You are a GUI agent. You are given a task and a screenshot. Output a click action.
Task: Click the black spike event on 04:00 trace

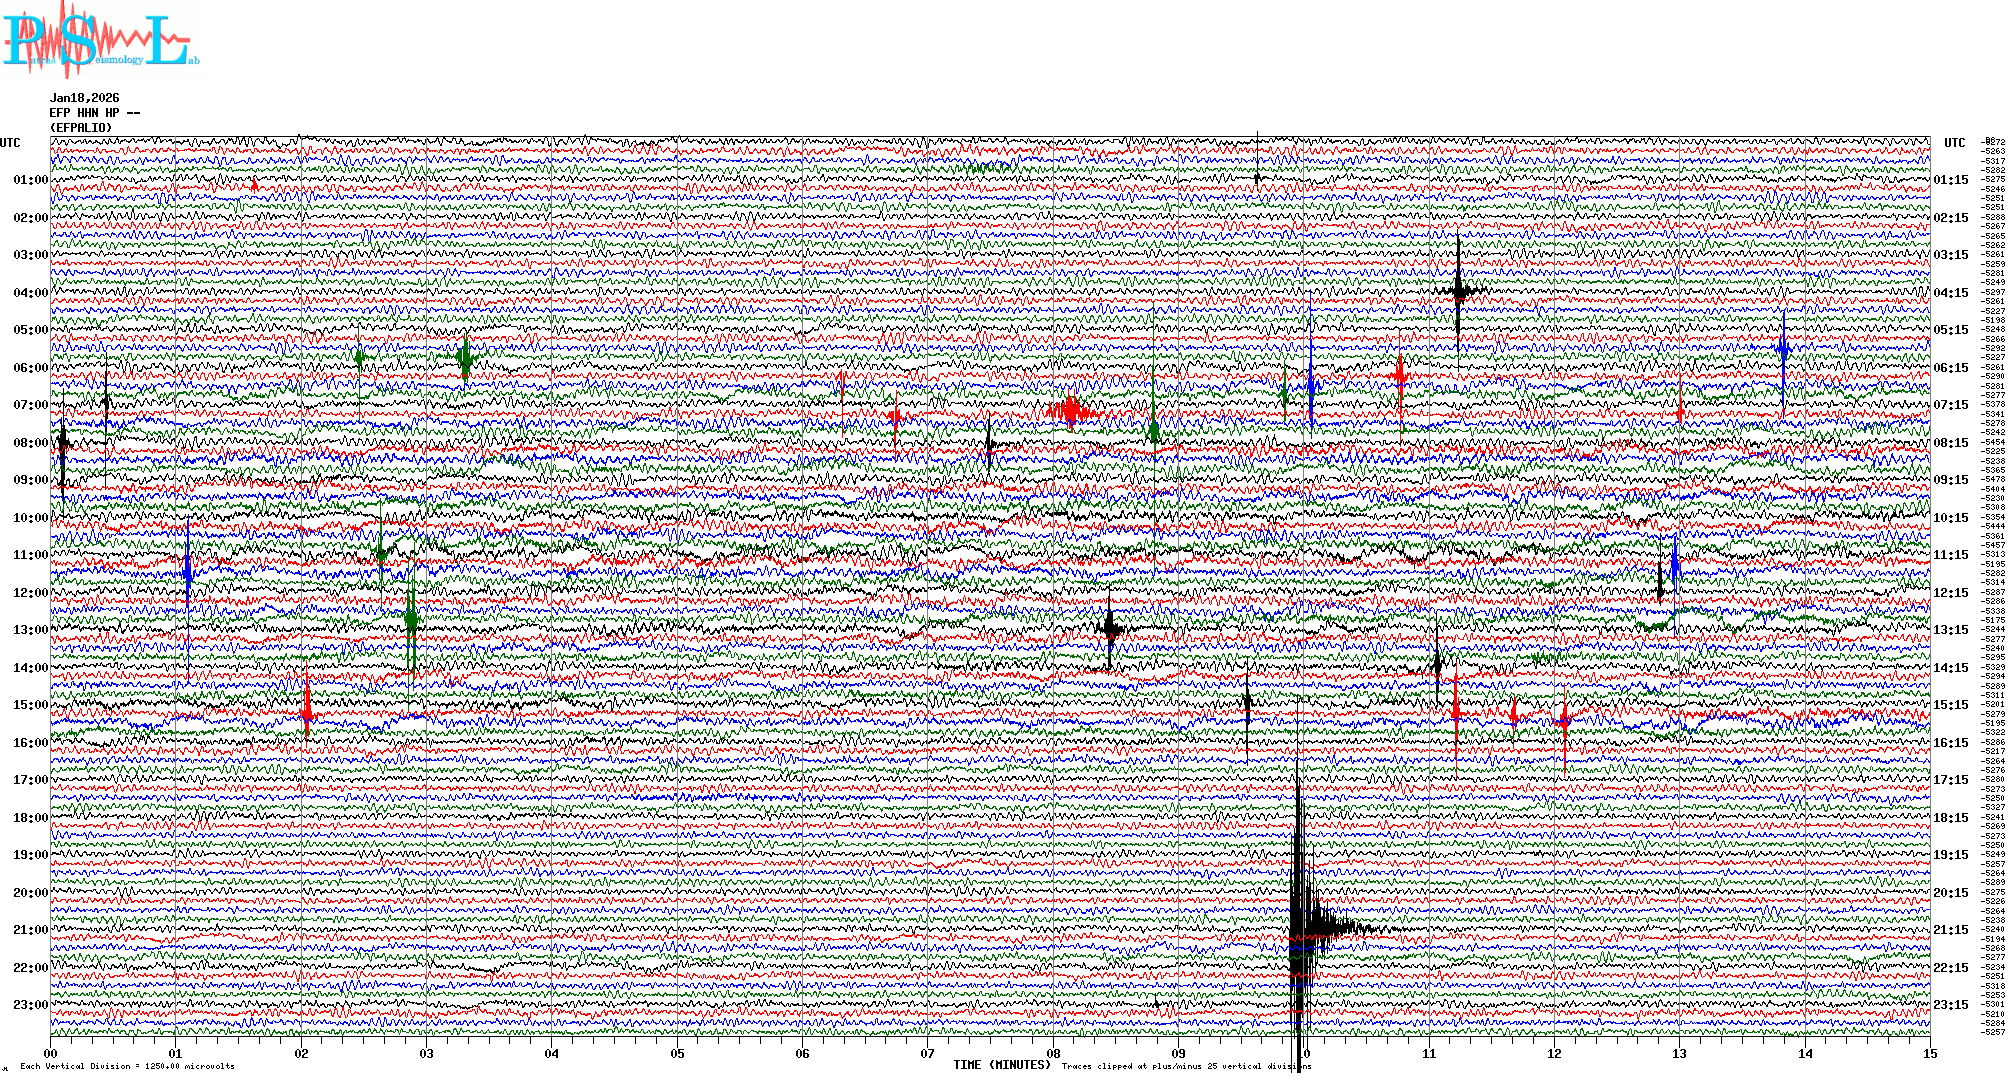pos(1459,291)
